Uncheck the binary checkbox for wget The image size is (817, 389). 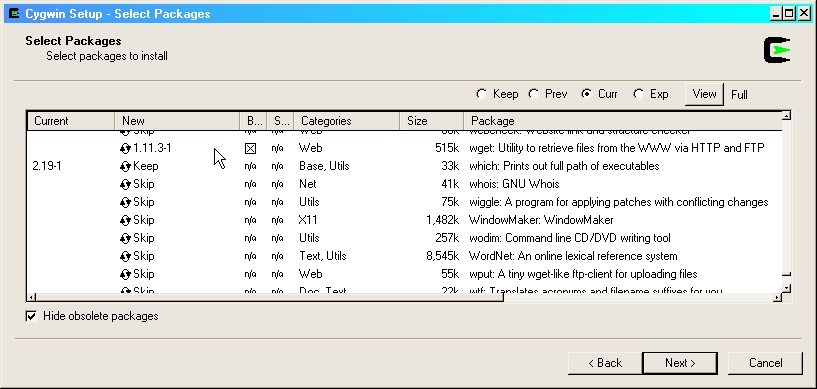coord(250,148)
